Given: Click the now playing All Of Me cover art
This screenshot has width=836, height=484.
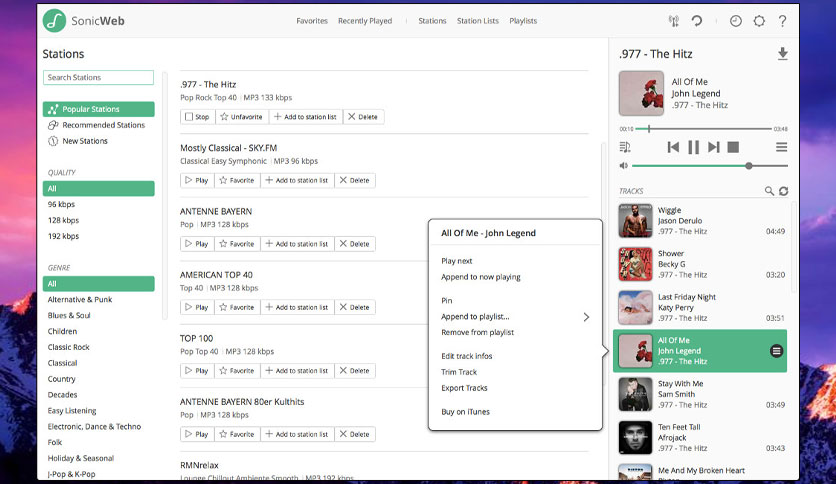Looking at the screenshot, I should 641,93.
